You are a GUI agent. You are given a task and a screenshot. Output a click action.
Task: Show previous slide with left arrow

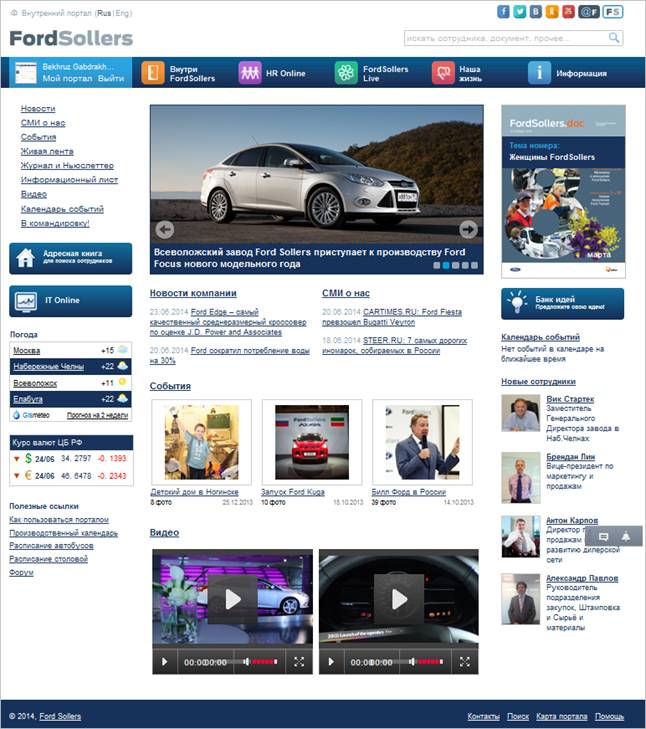click(x=165, y=229)
